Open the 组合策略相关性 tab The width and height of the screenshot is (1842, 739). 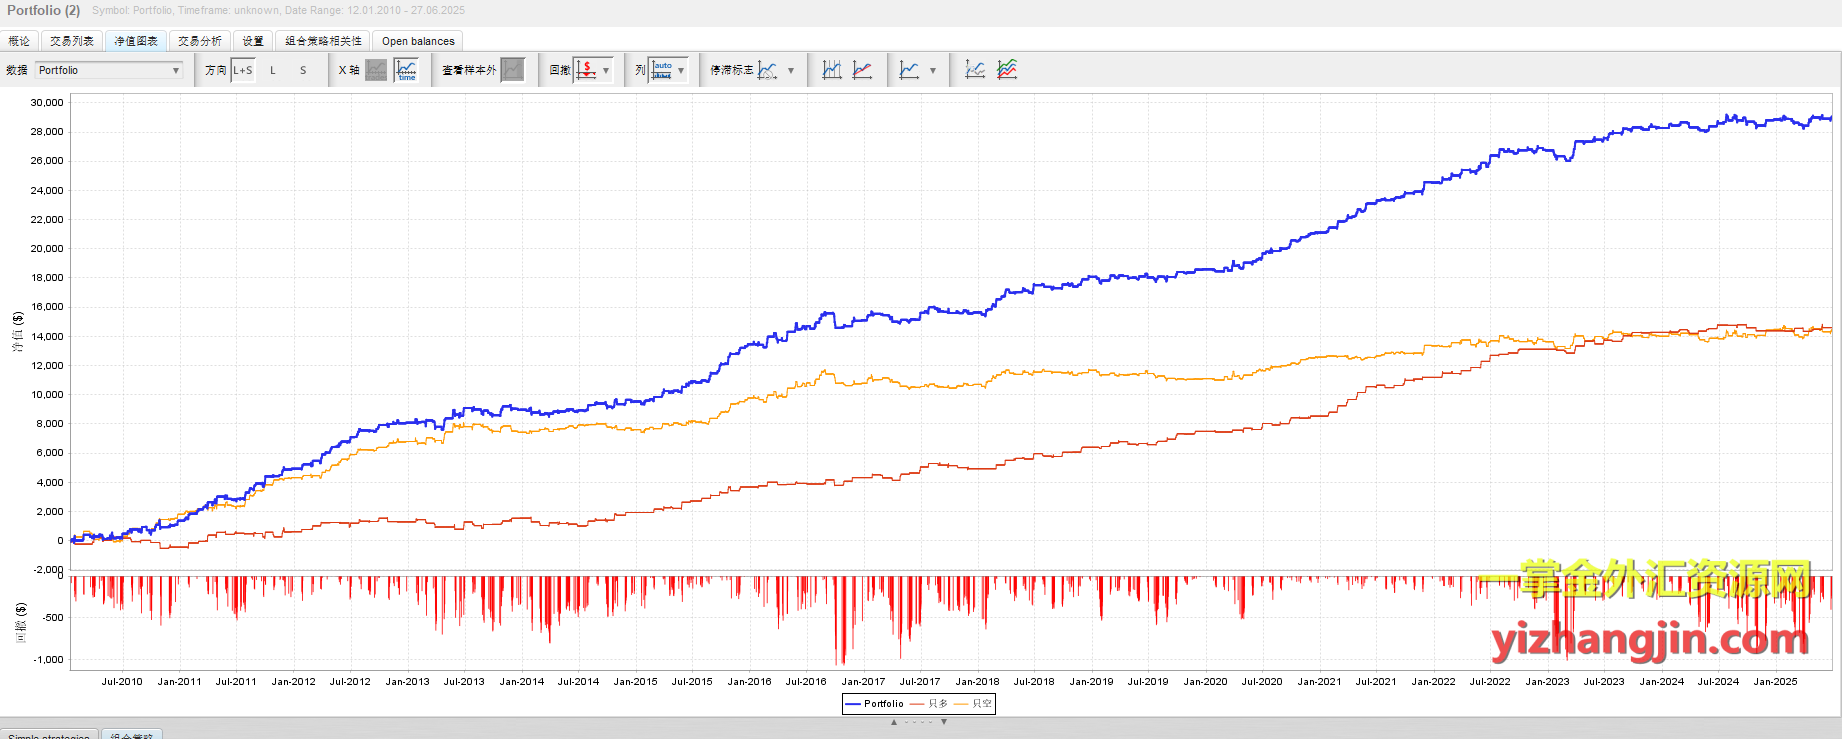coord(323,41)
